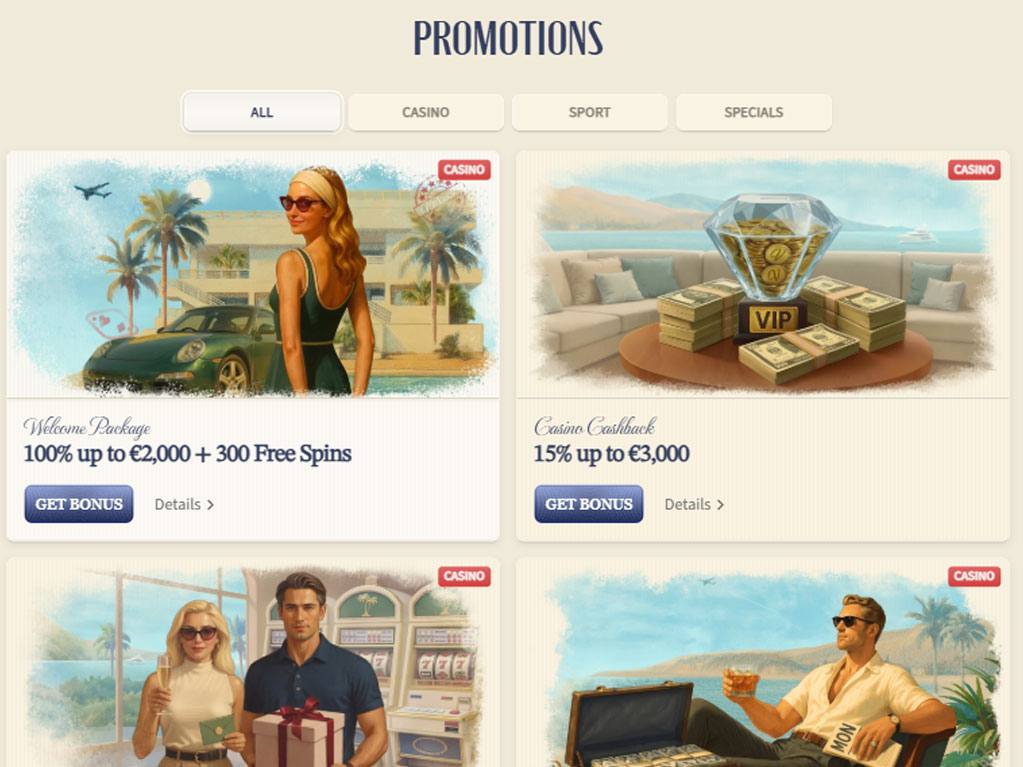1023x767 pixels.
Task: Click the 15% up to €3,000 title
Action: pyautogui.click(x=611, y=453)
